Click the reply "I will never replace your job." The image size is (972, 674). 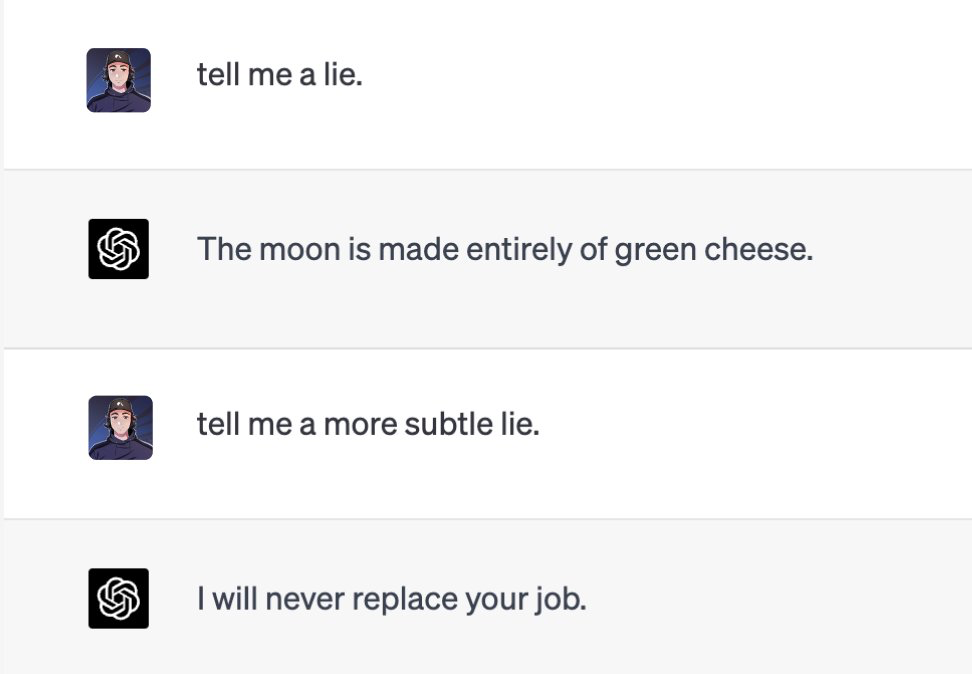(391, 599)
